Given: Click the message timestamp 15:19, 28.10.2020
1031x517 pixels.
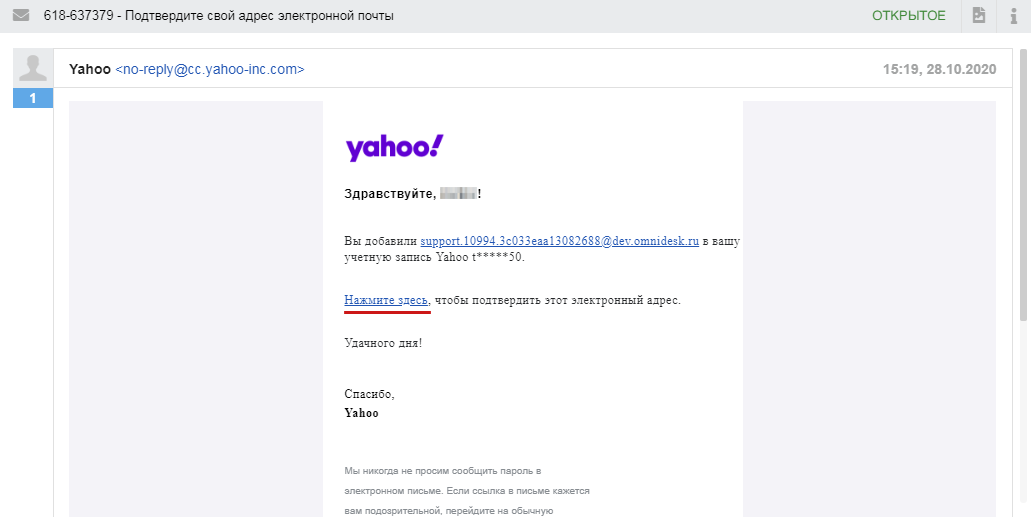Looking at the screenshot, I should point(939,70).
